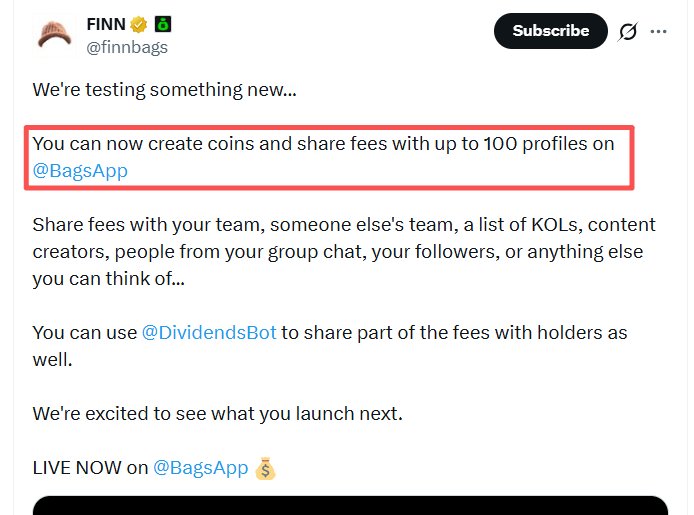Click the money bag emoji after LIVE NOW
Image resolution: width=694 pixels, height=515 pixels.
tap(265, 467)
